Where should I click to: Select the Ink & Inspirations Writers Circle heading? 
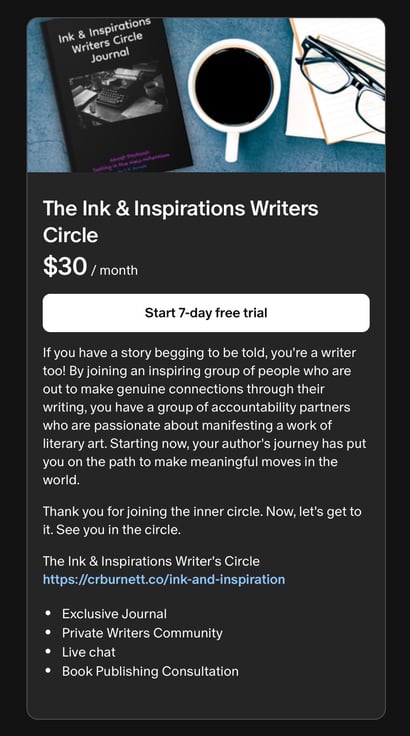click(181, 222)
